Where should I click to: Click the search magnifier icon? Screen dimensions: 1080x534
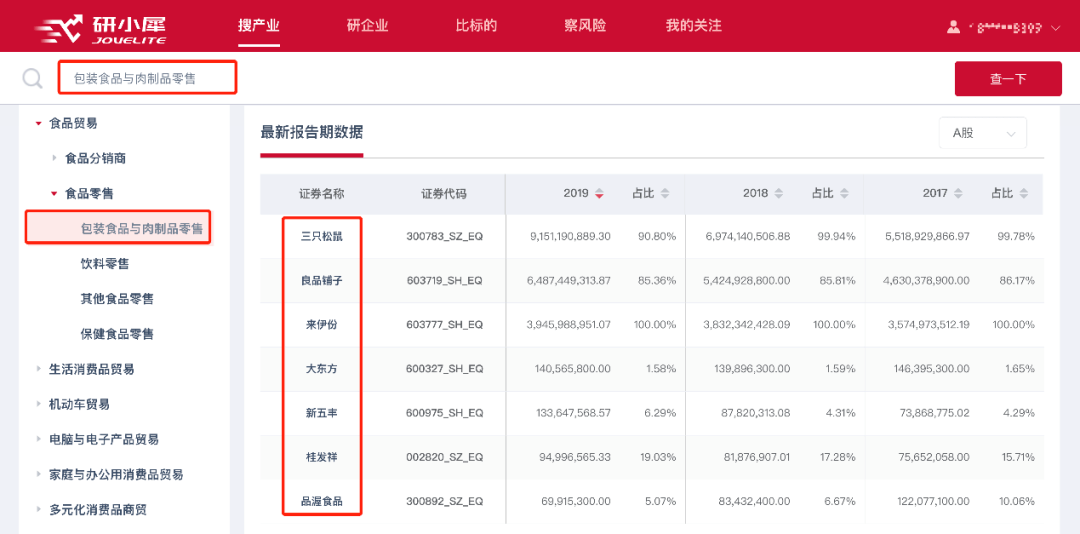point(32,78)
